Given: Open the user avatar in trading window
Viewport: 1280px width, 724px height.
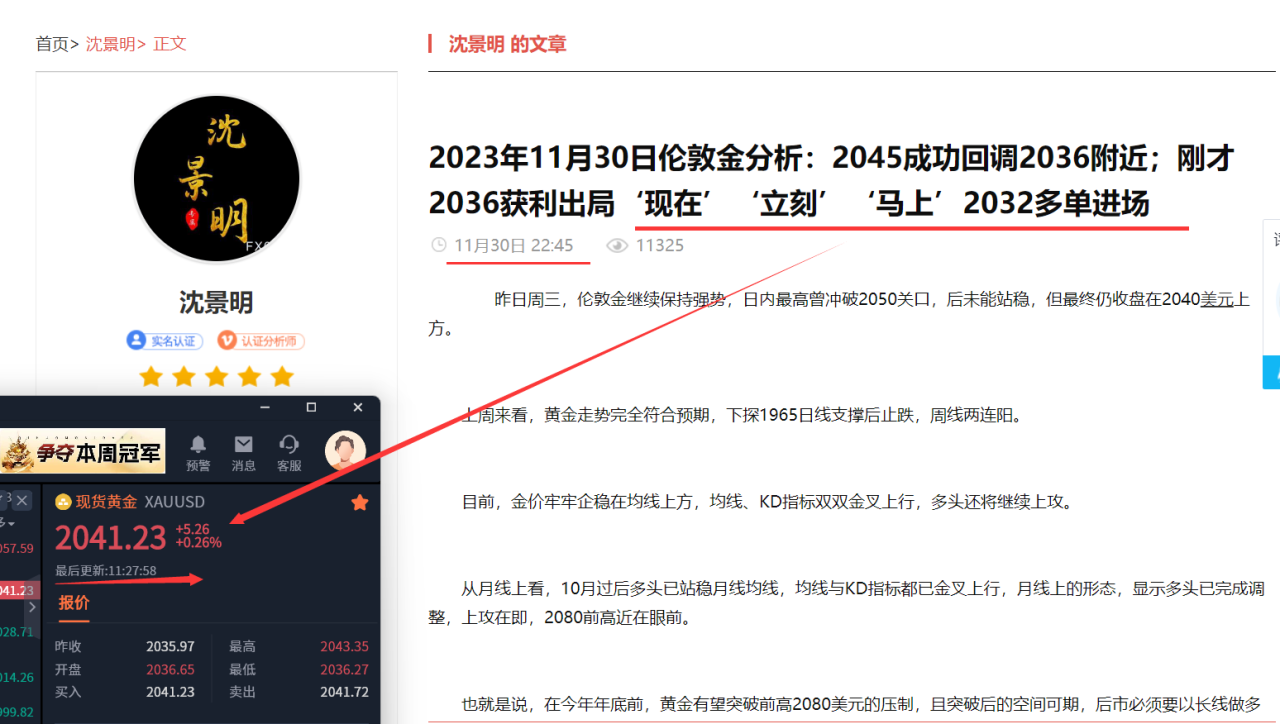Looking at the screenshot, I should pos(345,451).
